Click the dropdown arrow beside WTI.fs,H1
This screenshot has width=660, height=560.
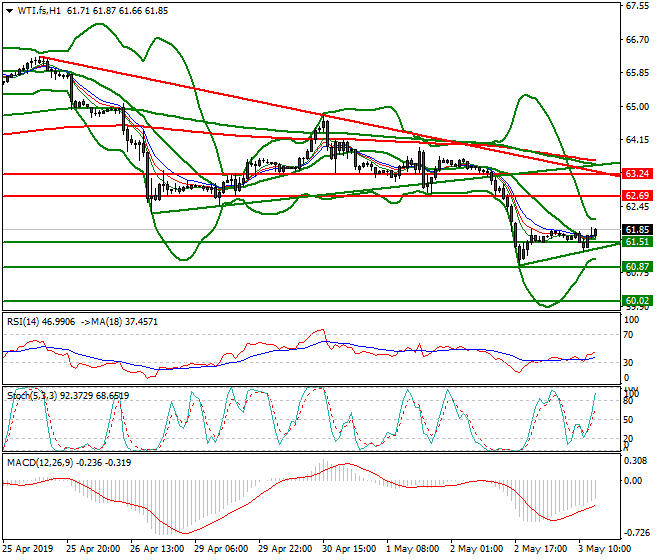(x=10, y=11)
